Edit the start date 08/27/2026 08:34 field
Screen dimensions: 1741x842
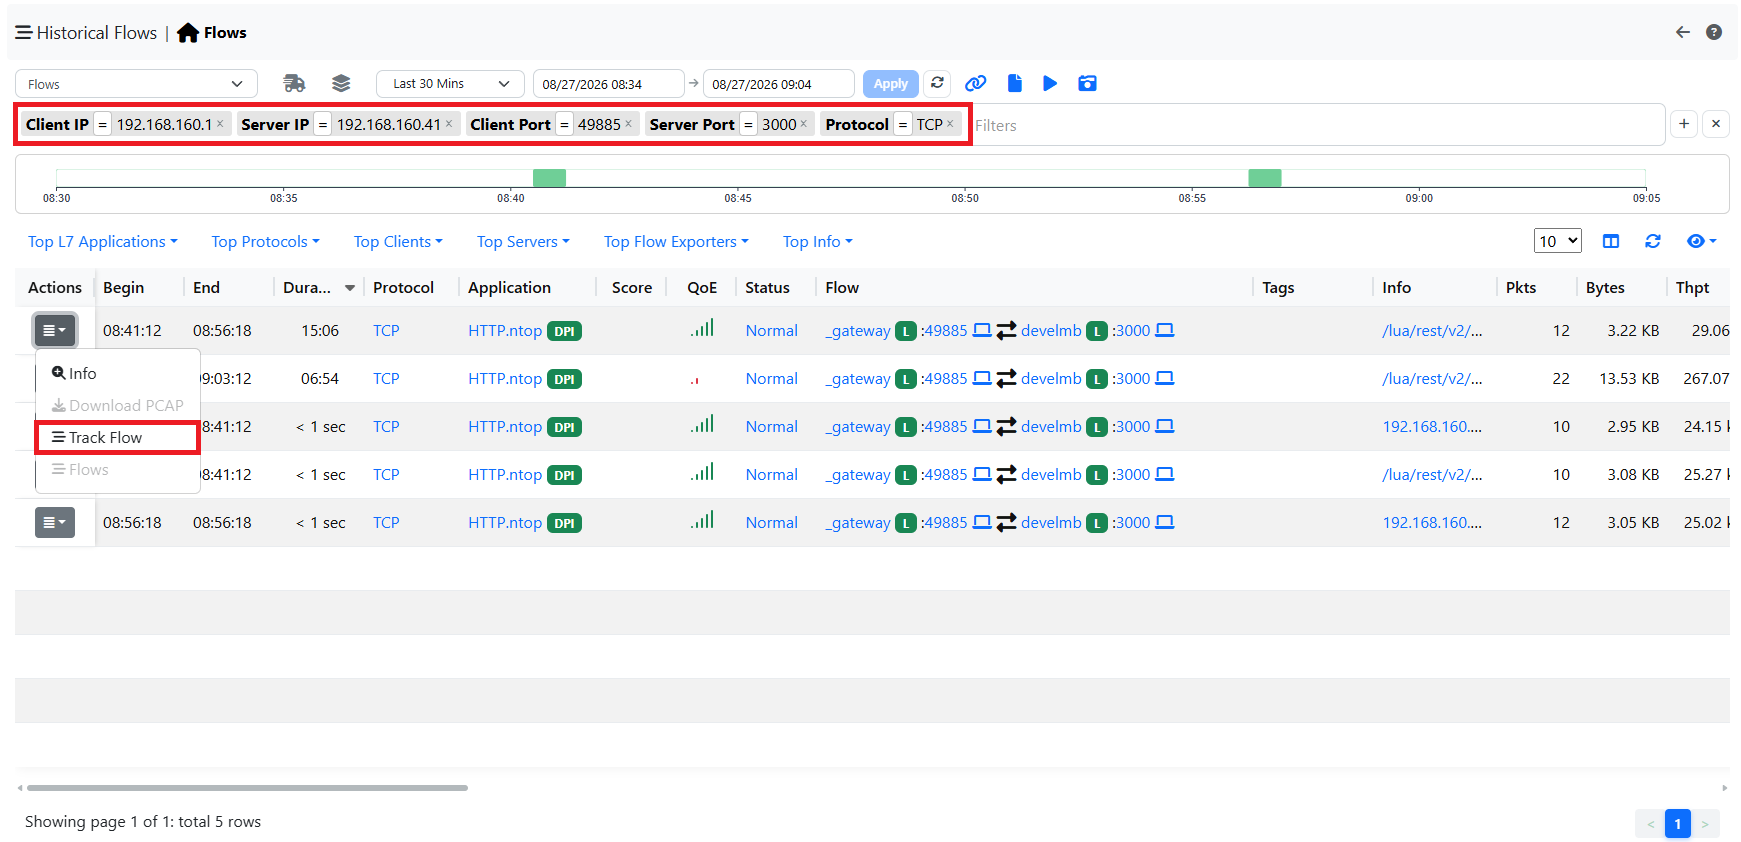tap(608, 84)
